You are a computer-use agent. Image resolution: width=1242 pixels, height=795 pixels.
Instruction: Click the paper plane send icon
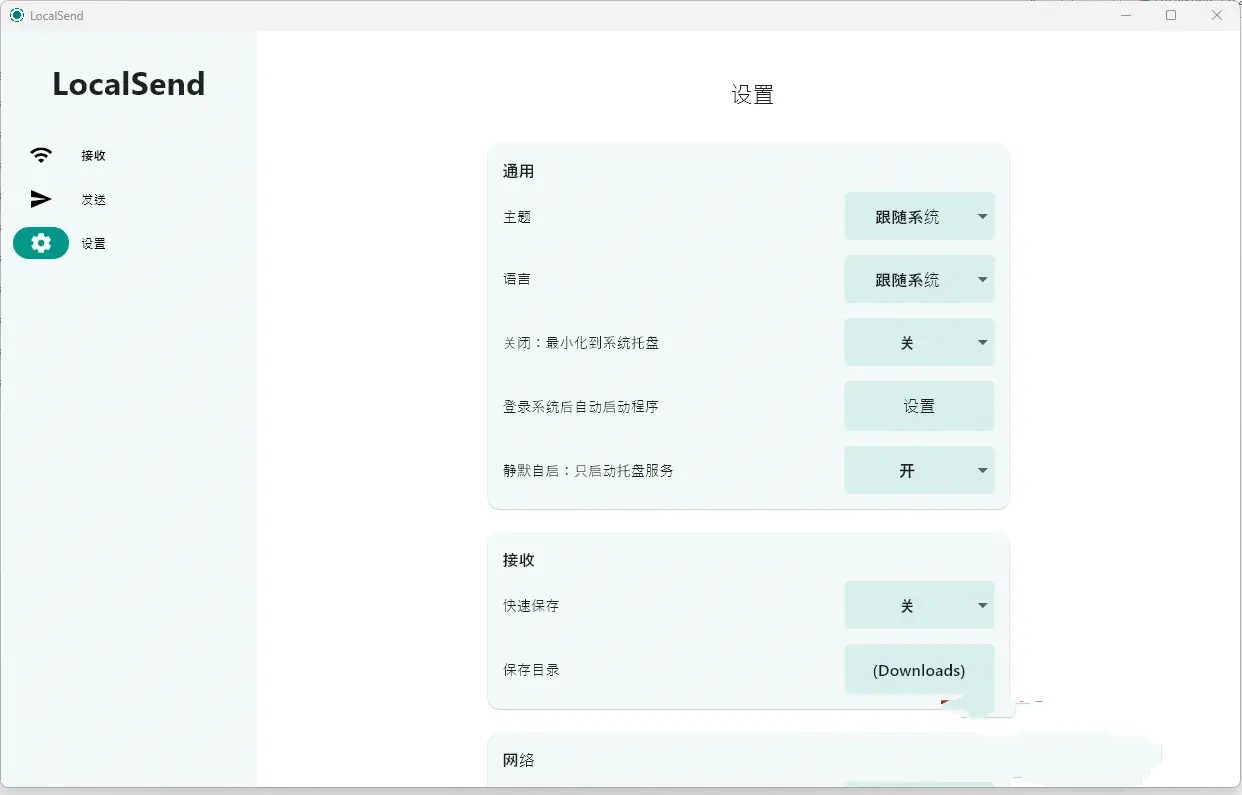point(41,199)
